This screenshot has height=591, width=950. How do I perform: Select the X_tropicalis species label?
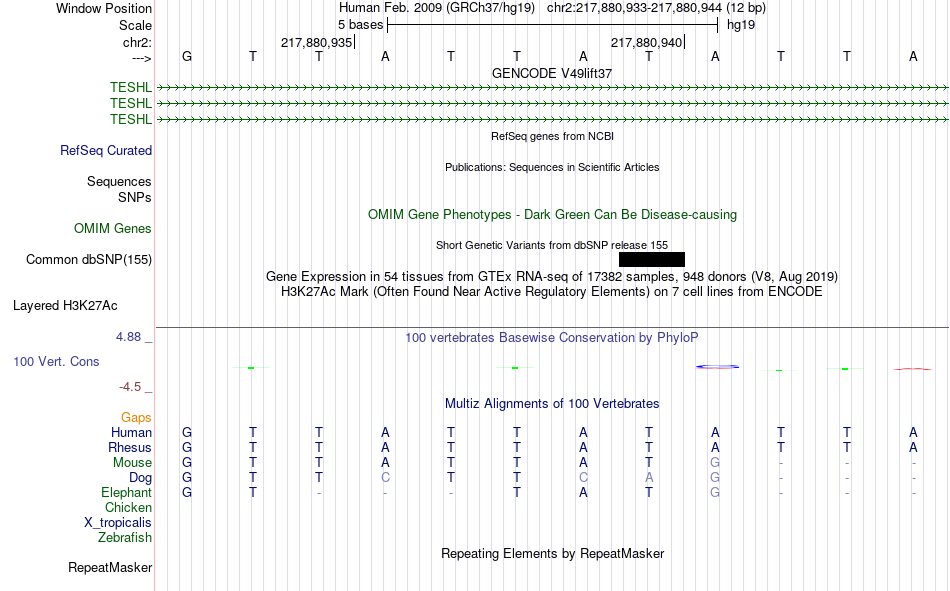tap(118, 523)
